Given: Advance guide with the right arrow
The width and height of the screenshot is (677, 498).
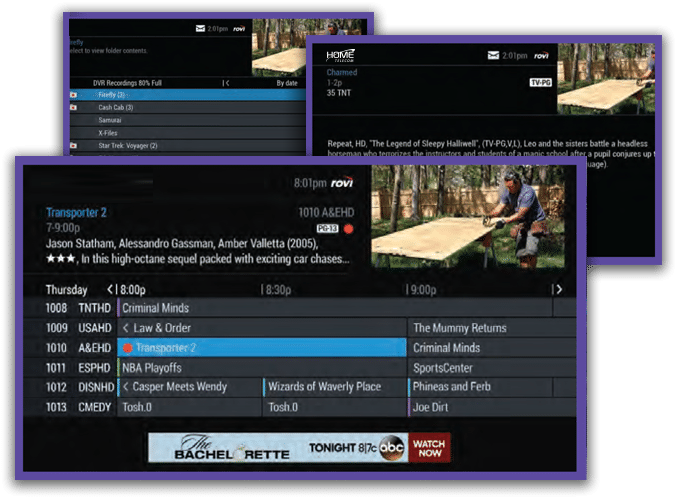Looking at the screenshot, I should (559, 289).
